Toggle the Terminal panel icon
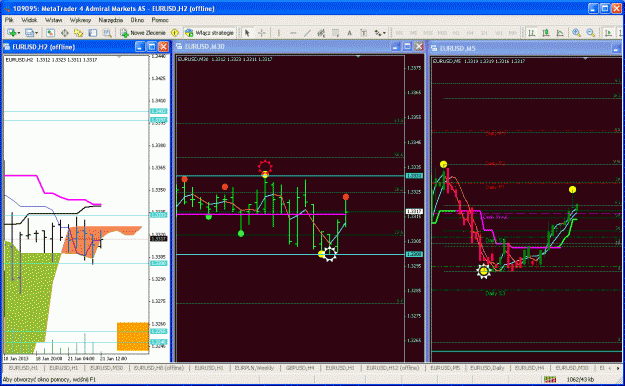 (92, 33)
